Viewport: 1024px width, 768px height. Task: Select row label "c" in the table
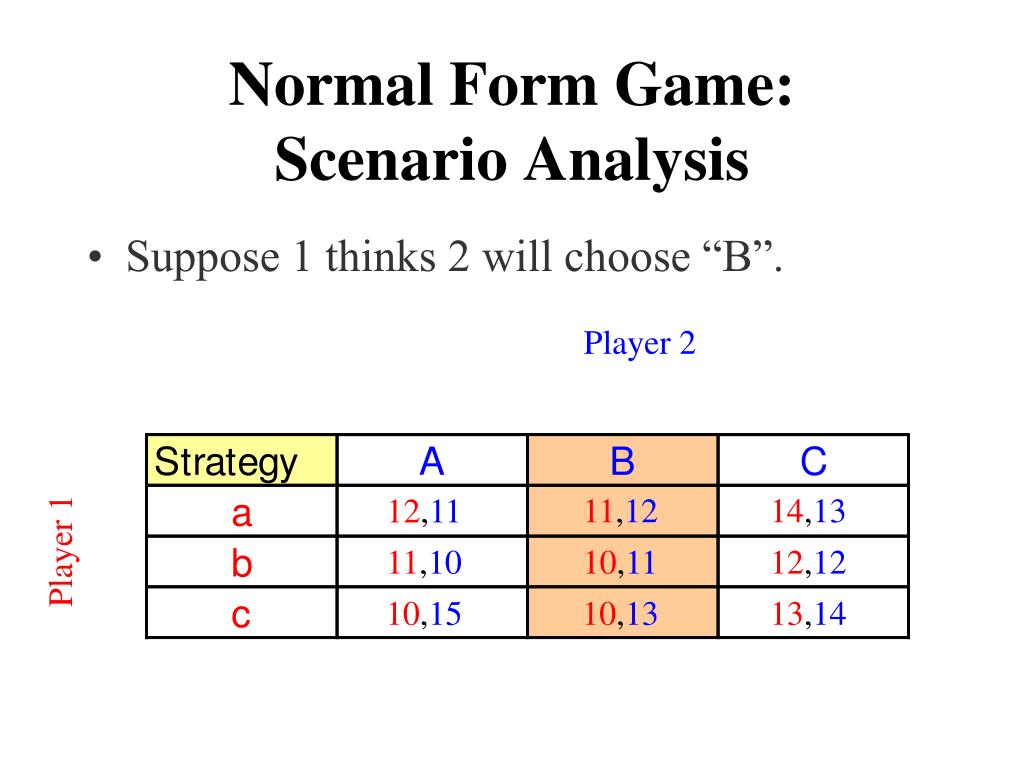pos(241,614)
